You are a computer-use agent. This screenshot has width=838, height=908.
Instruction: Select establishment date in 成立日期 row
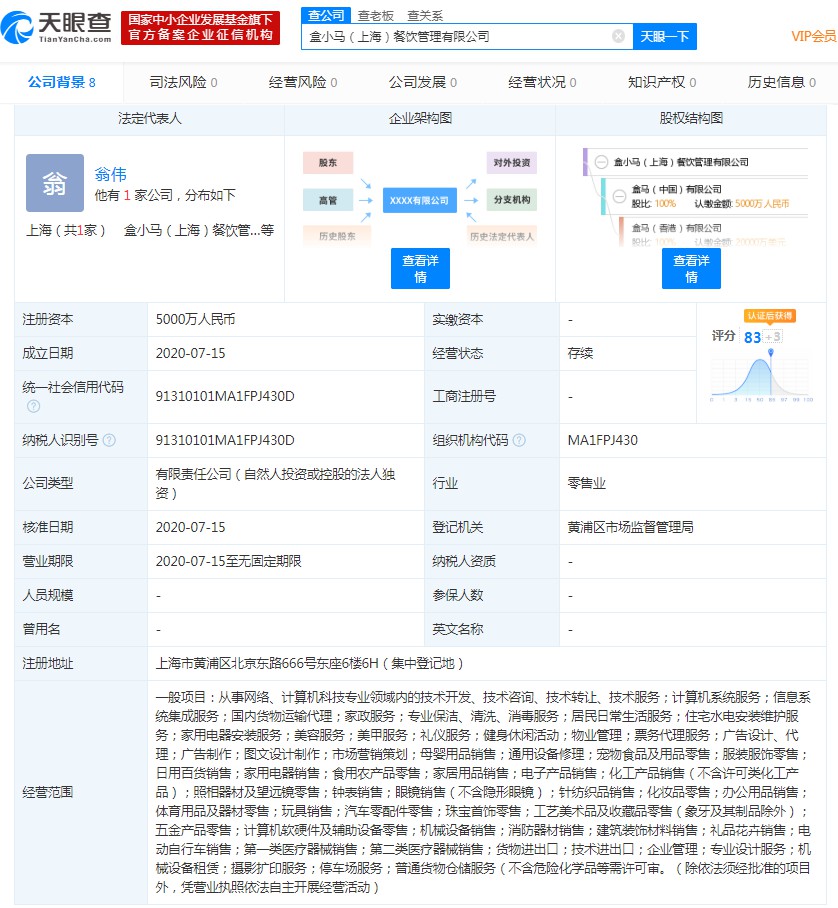[x=190, y=354]
